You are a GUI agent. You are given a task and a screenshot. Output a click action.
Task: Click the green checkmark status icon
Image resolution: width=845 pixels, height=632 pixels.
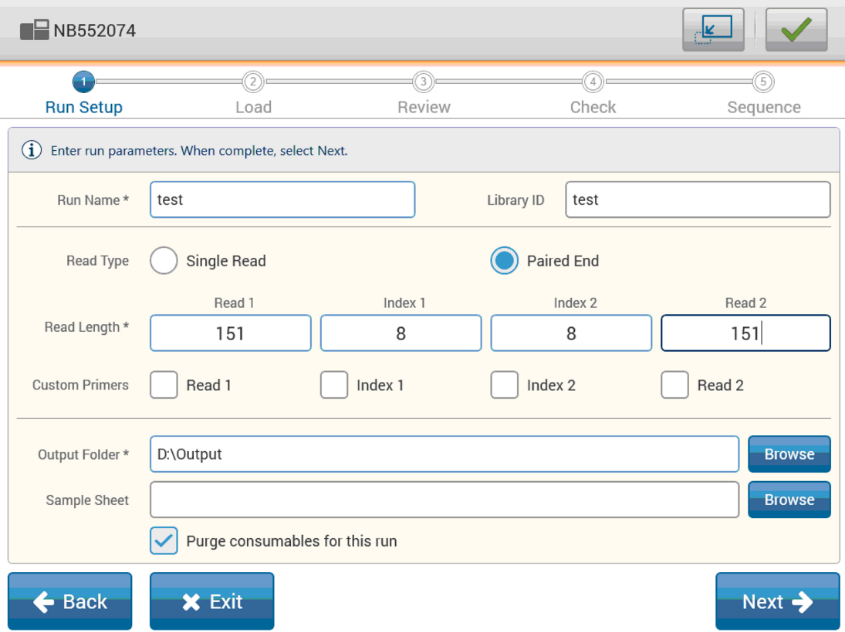[x=796, y=30]
